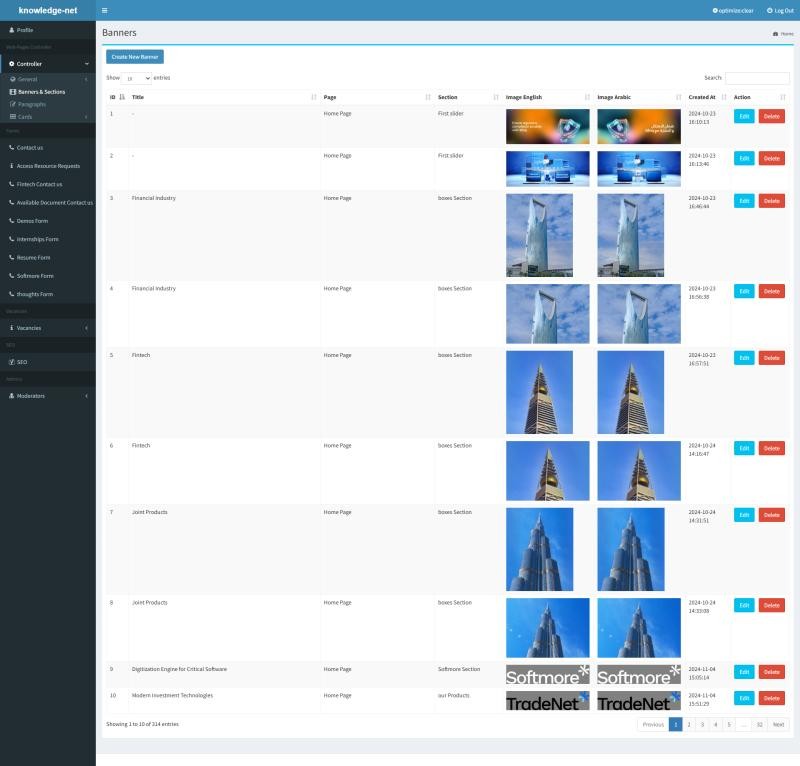Select SEO in the sidebar
800x766 pixels.
pyautogui.click(x=22, y=362)
